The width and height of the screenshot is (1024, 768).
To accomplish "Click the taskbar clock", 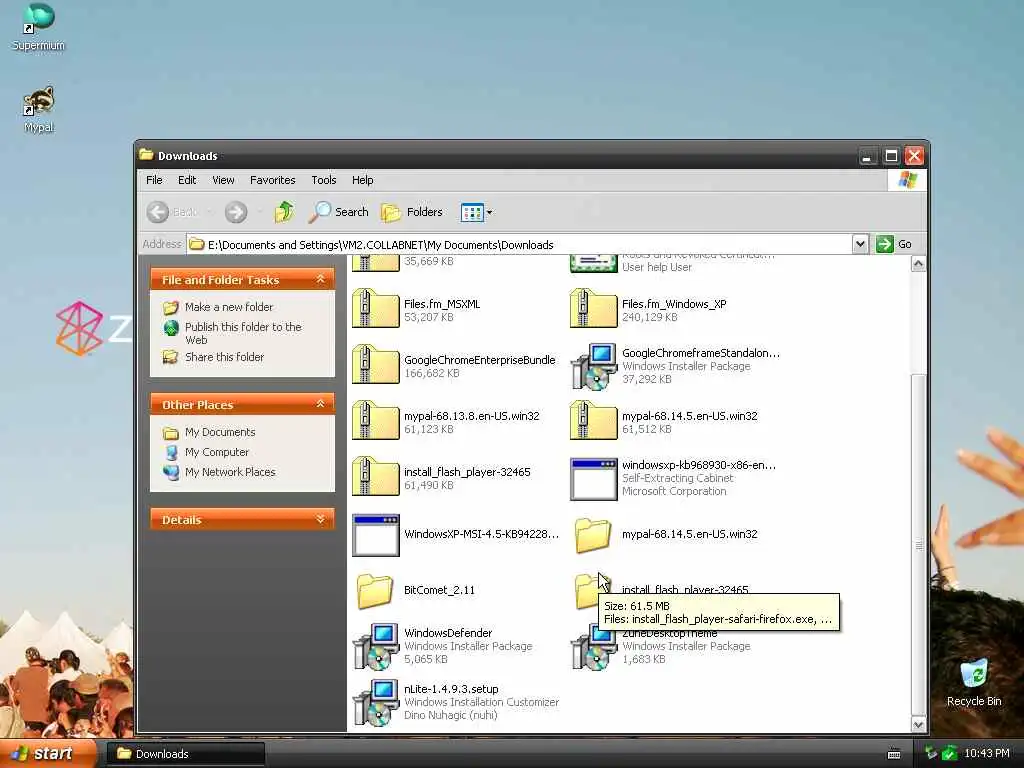I will [x=986, y=753].
